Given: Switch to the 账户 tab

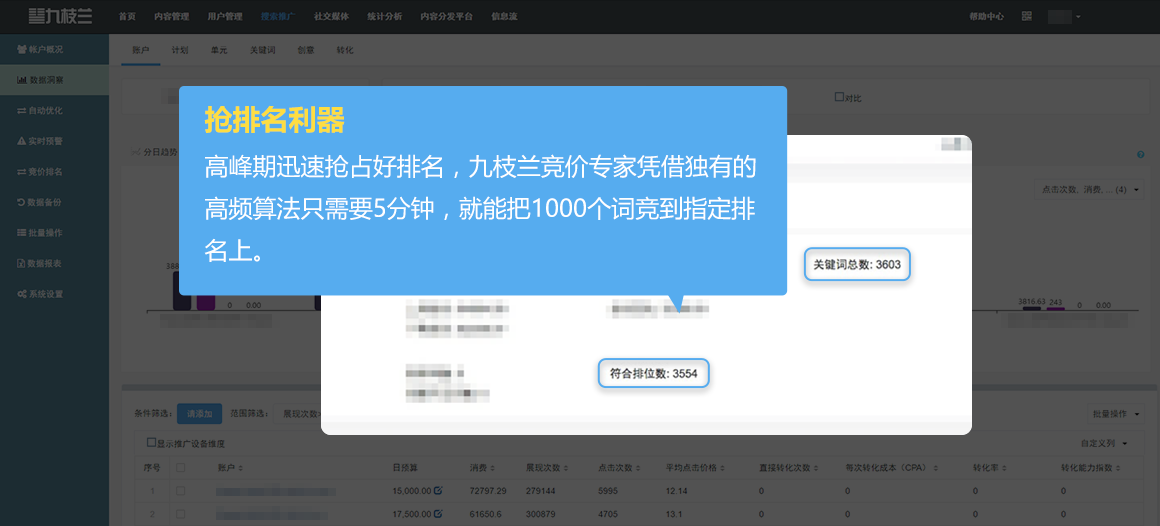Looking at the screenshot, I should click(141, 50).
